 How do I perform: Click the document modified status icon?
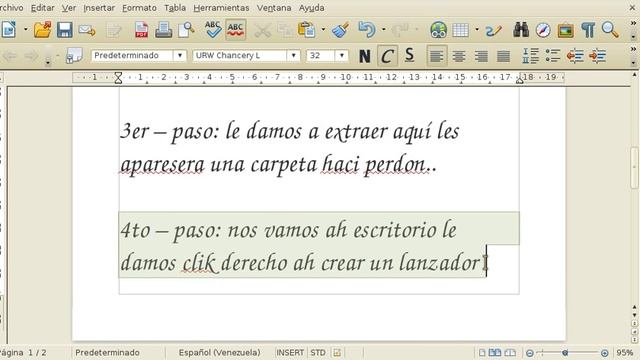pos(337,352)
